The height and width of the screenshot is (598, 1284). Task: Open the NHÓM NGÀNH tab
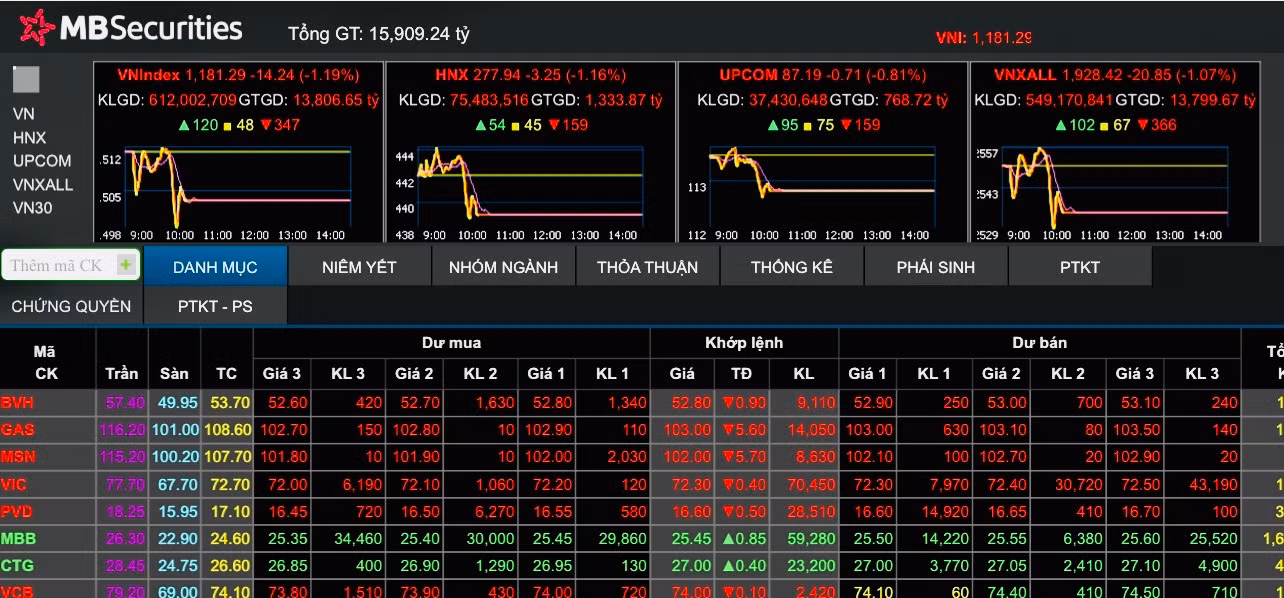pos(503,267)
